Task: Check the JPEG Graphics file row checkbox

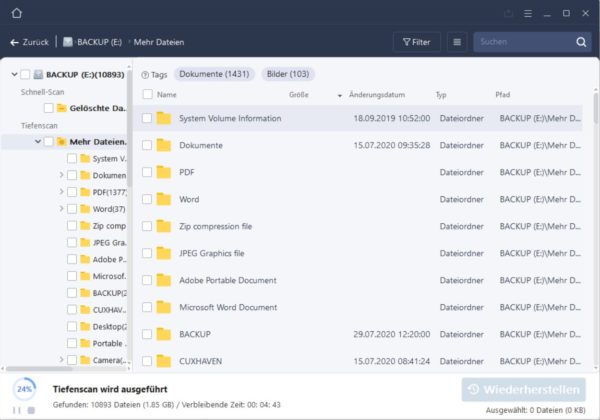Action: pos(147,253)
